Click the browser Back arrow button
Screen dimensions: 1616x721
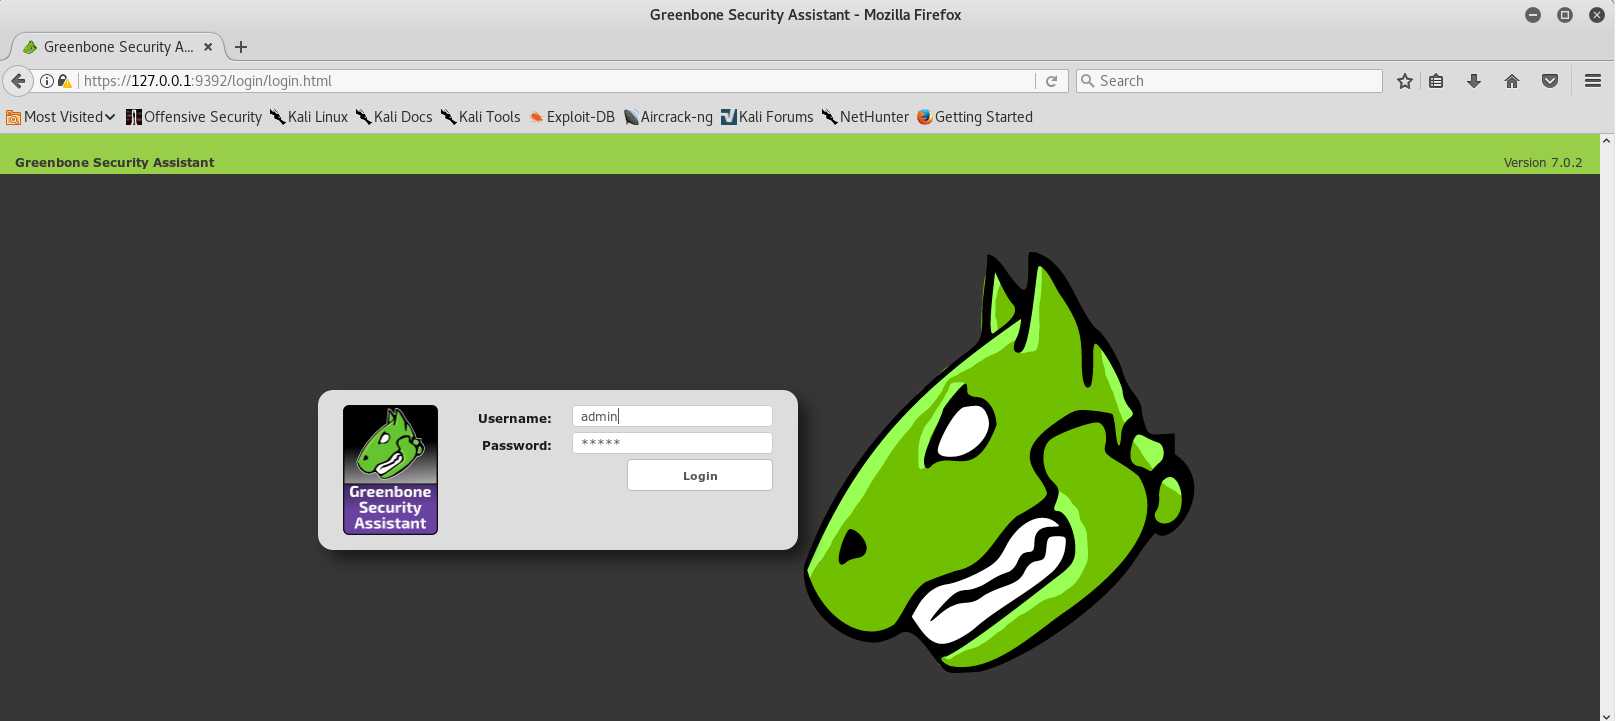(x=17, y=81)
